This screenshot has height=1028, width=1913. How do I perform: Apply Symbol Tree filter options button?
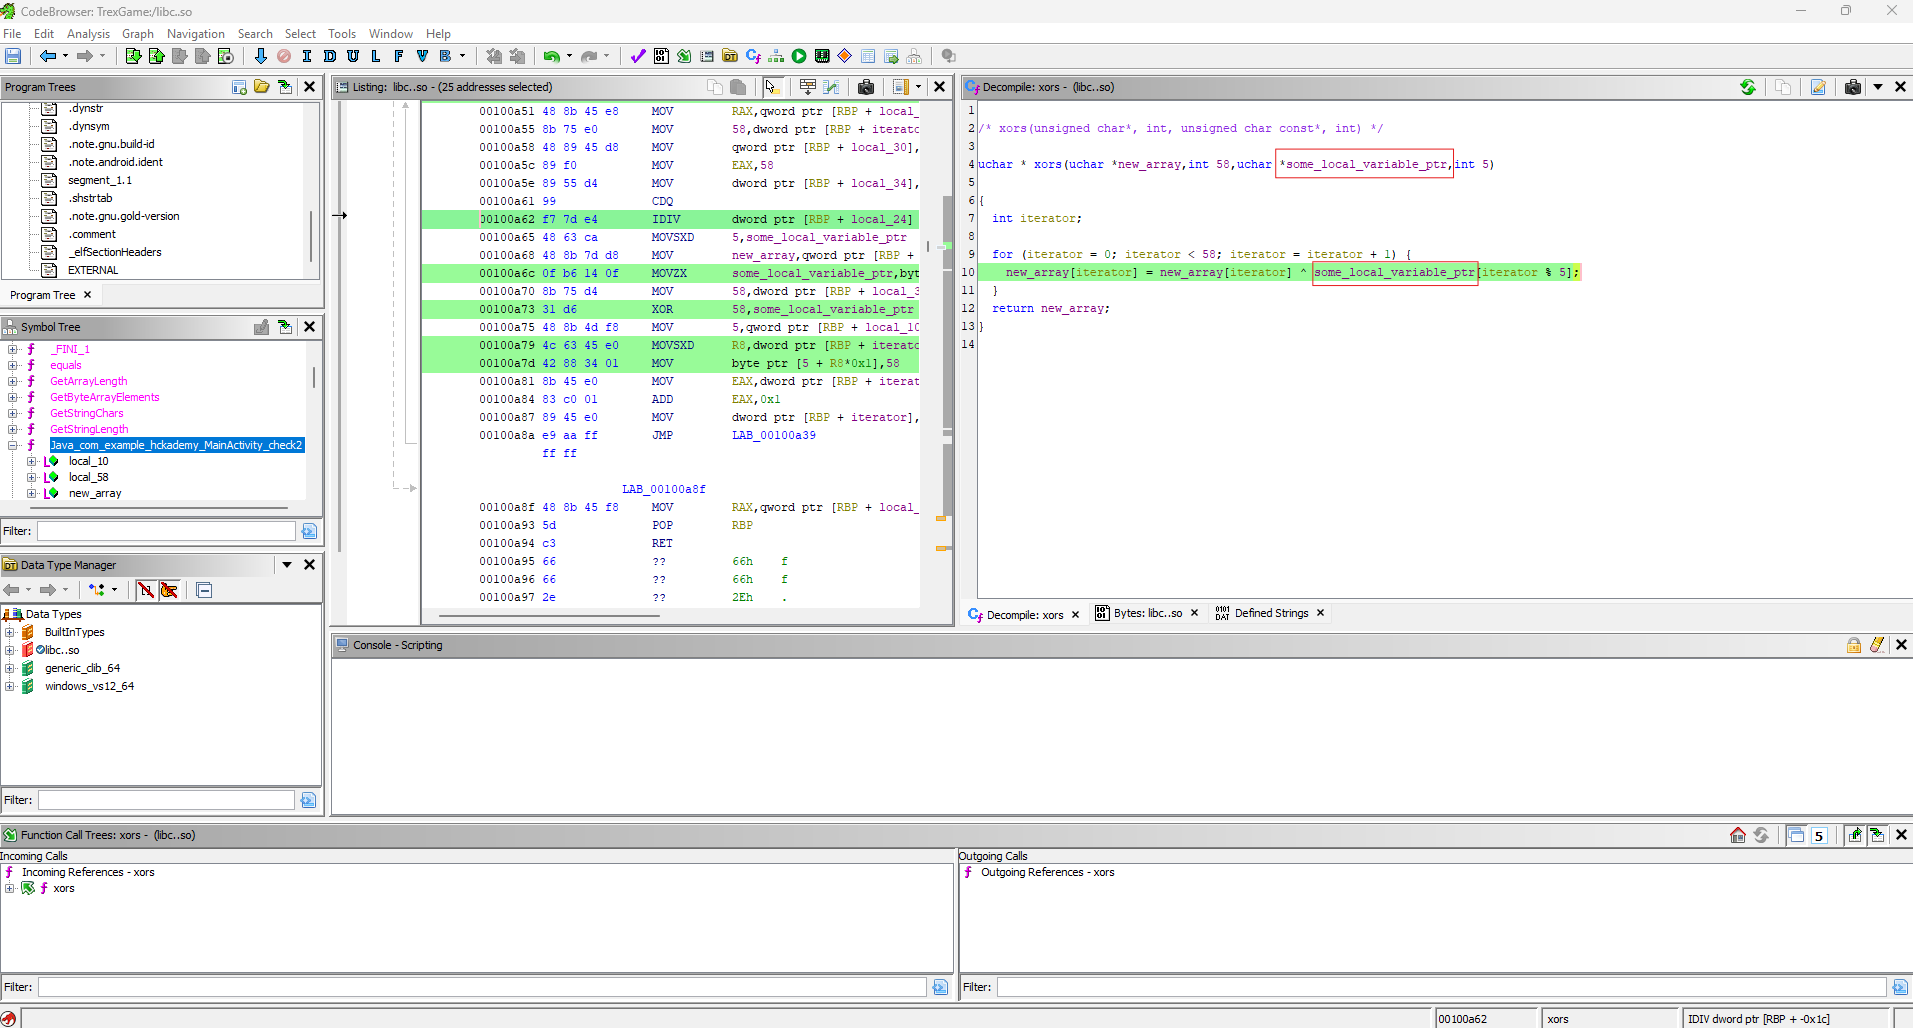[x=309, y=531]
